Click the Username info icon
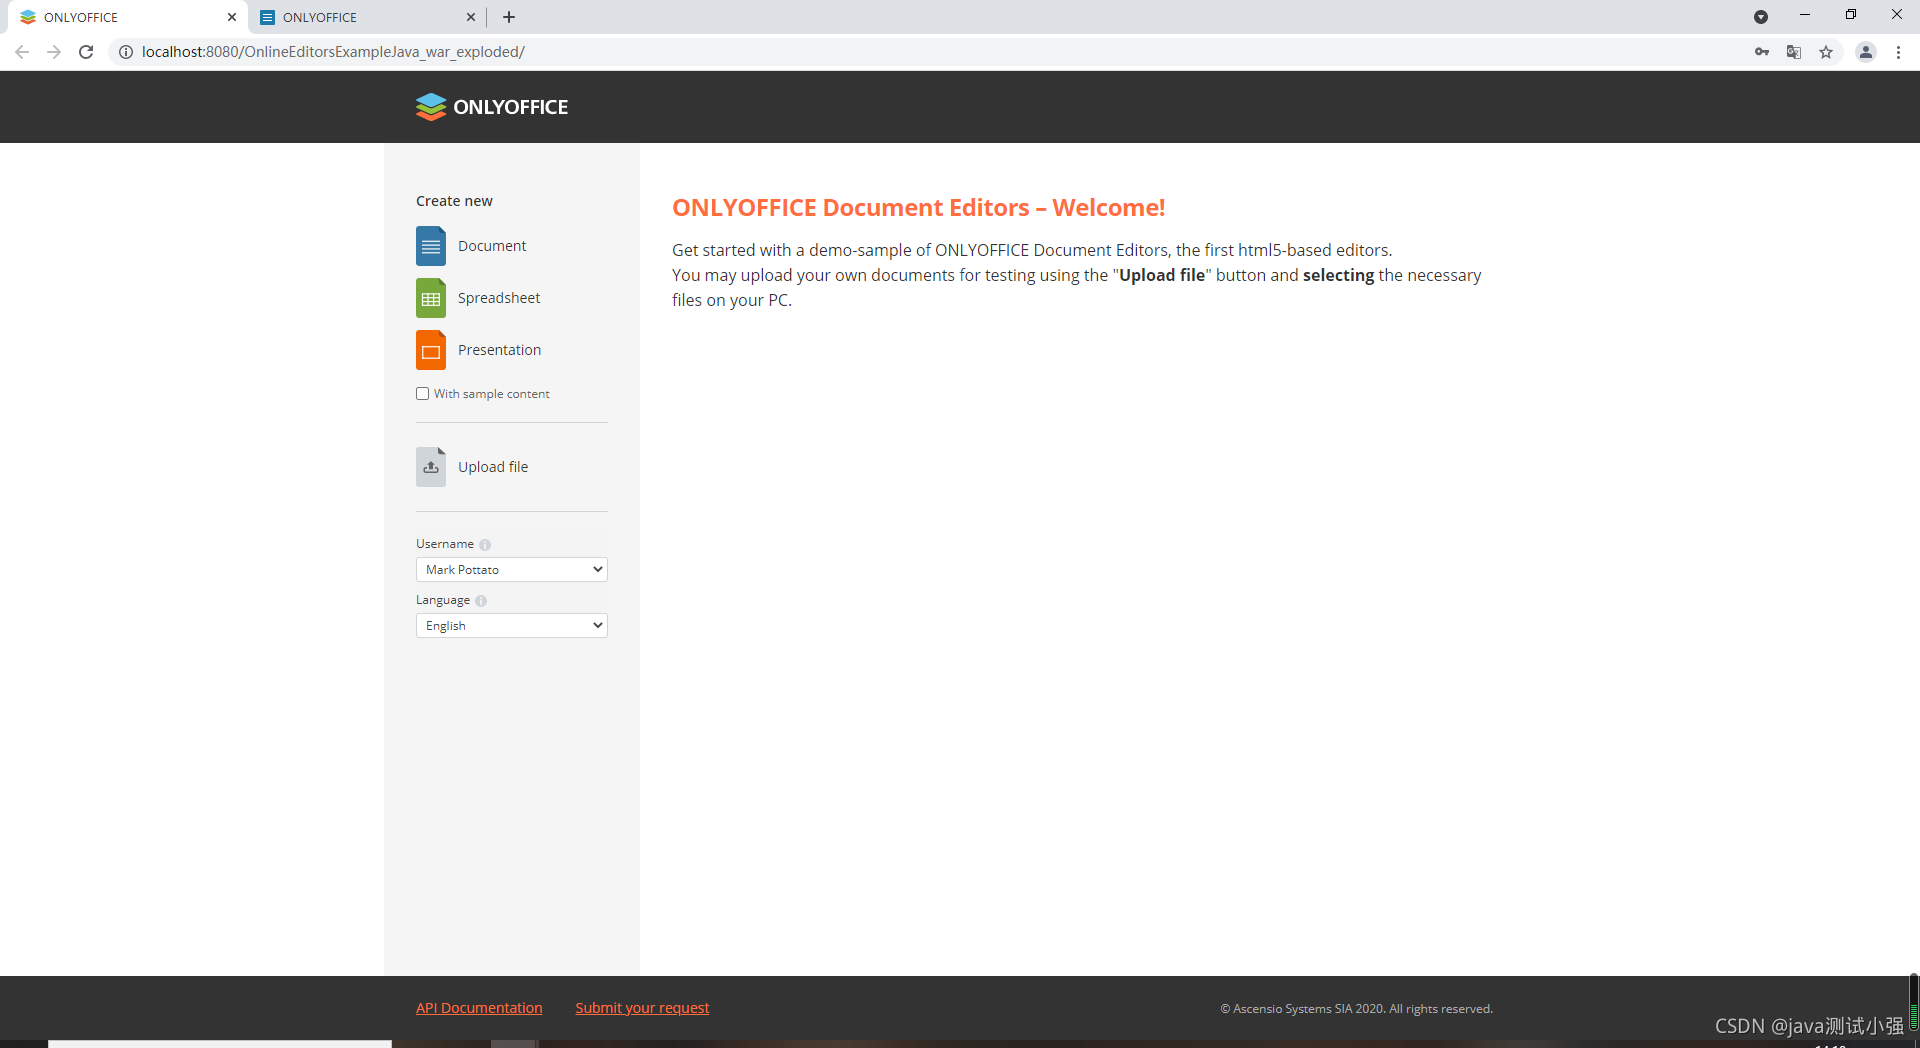 click(x=485, y=545)
